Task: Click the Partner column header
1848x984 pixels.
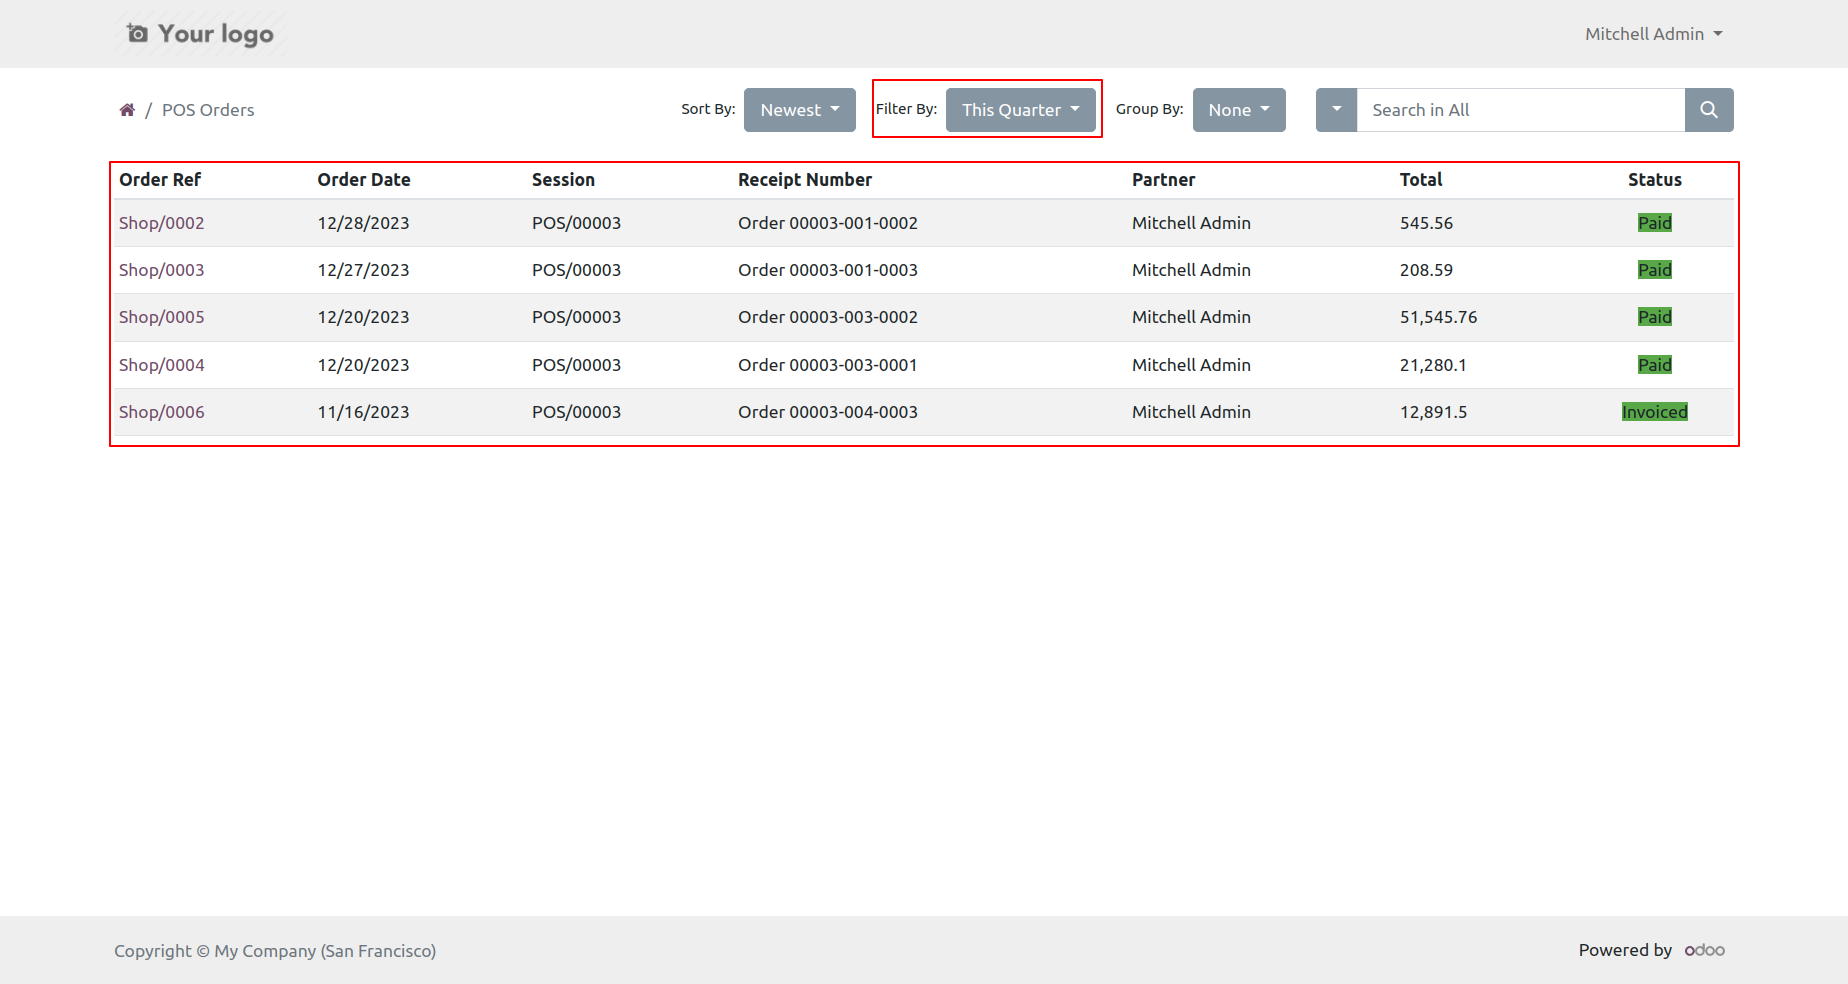Action: 1164,180
